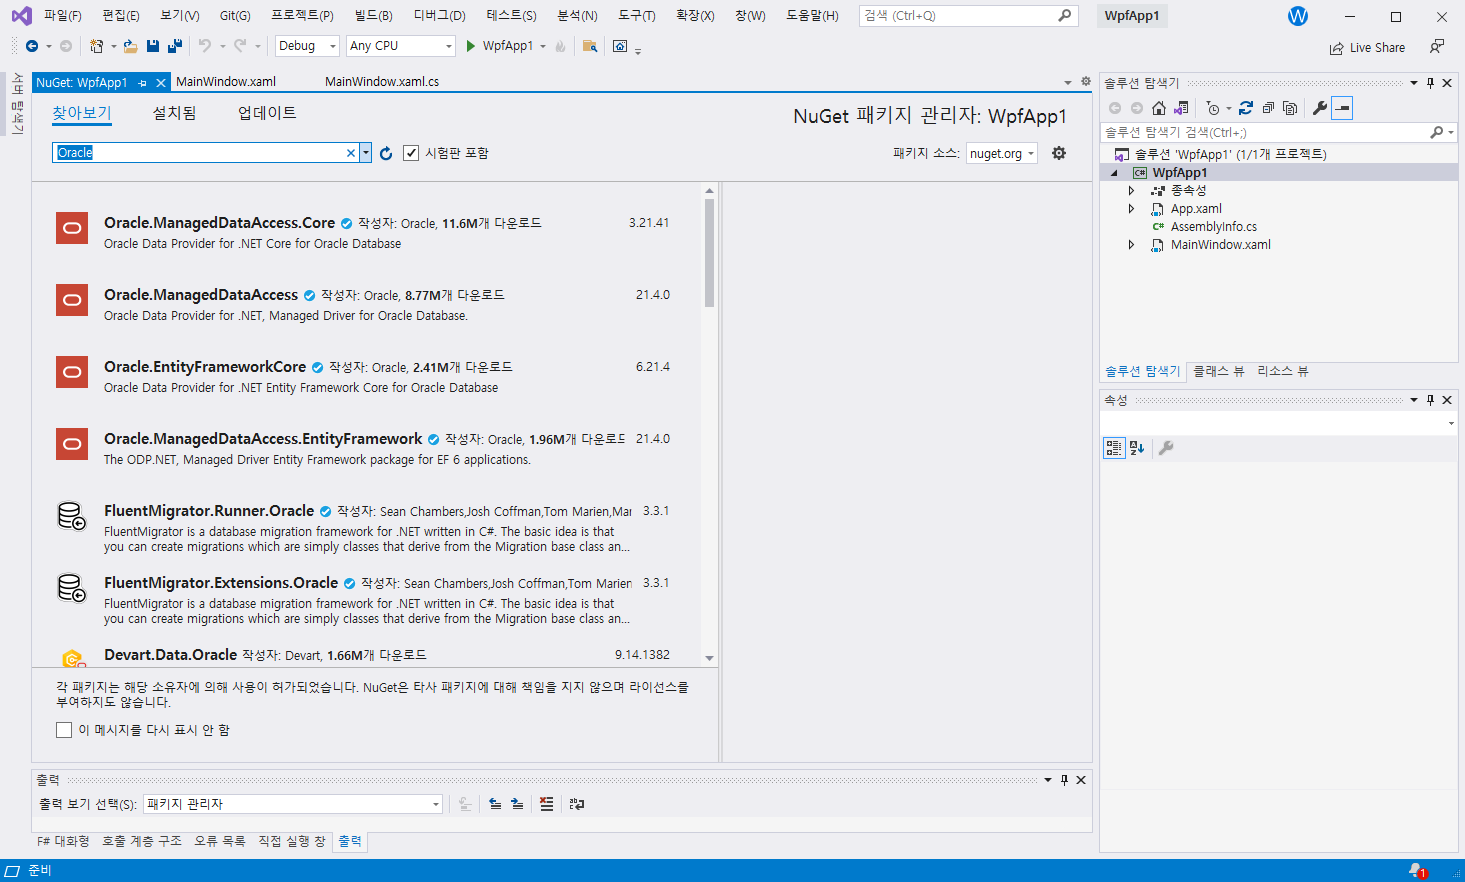This screenshot has height=882, width=1465.
Task: Expand the 종속성 node in Solution Explorer
Action: point(1131,190)
